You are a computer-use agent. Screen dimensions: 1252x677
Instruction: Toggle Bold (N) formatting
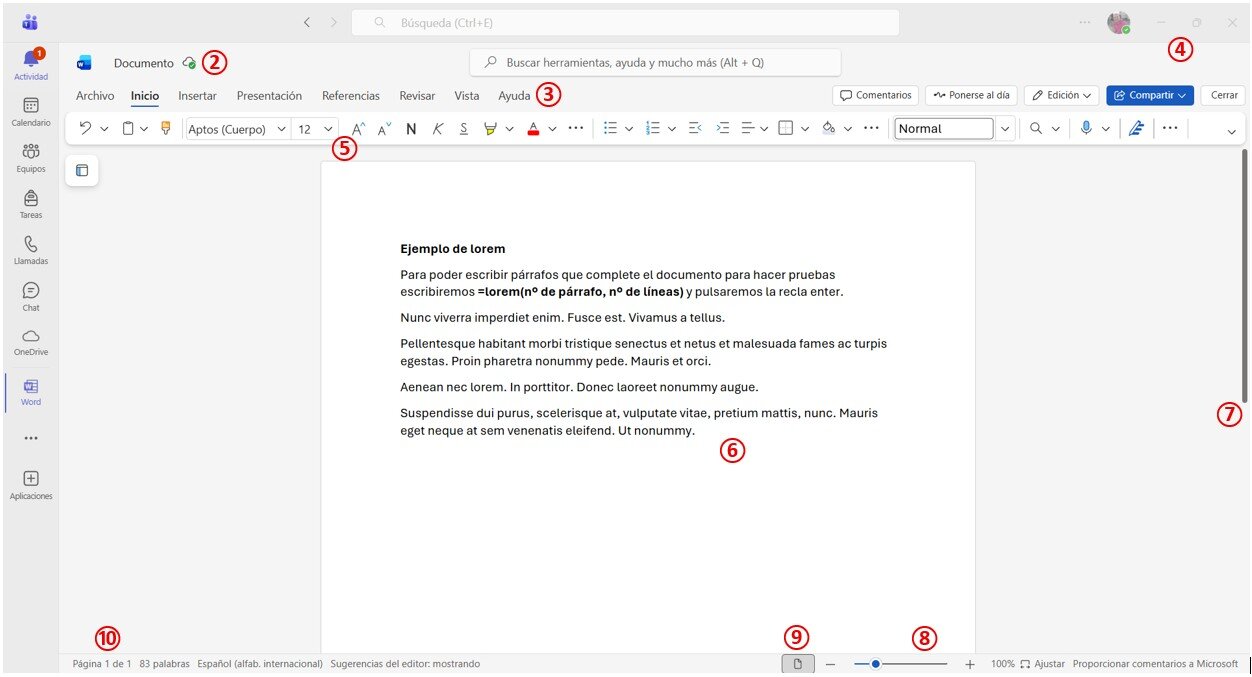coord(411,128)
